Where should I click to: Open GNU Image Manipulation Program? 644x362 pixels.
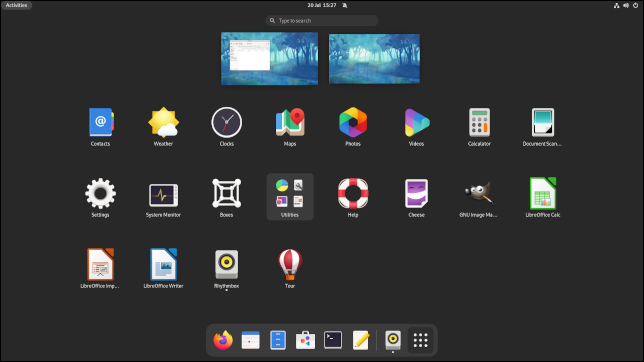pyautogui.click(x=478, y=198)
